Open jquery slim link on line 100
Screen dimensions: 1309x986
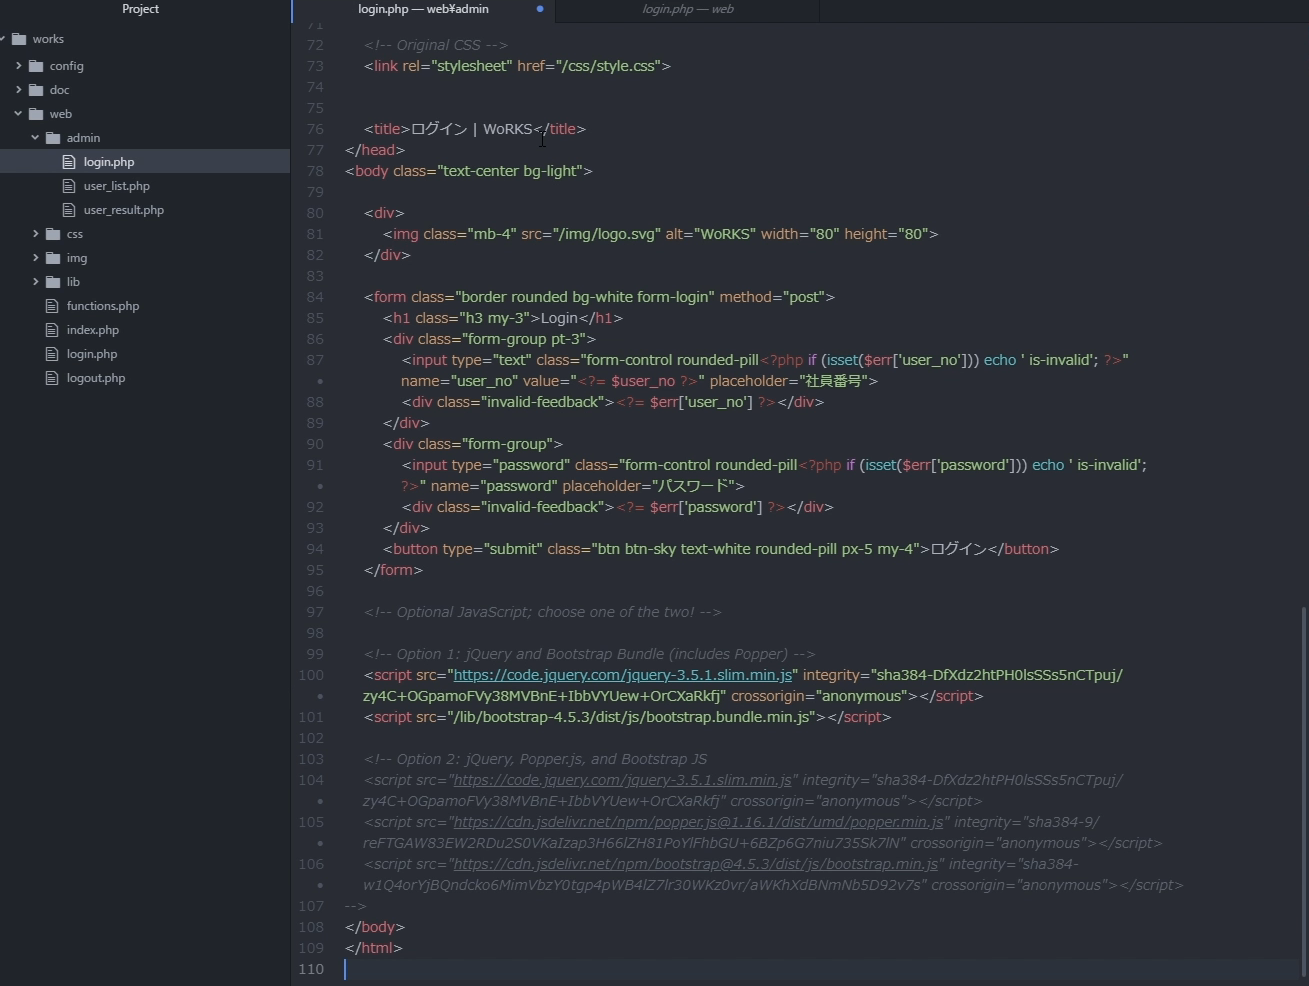point(623,675)
